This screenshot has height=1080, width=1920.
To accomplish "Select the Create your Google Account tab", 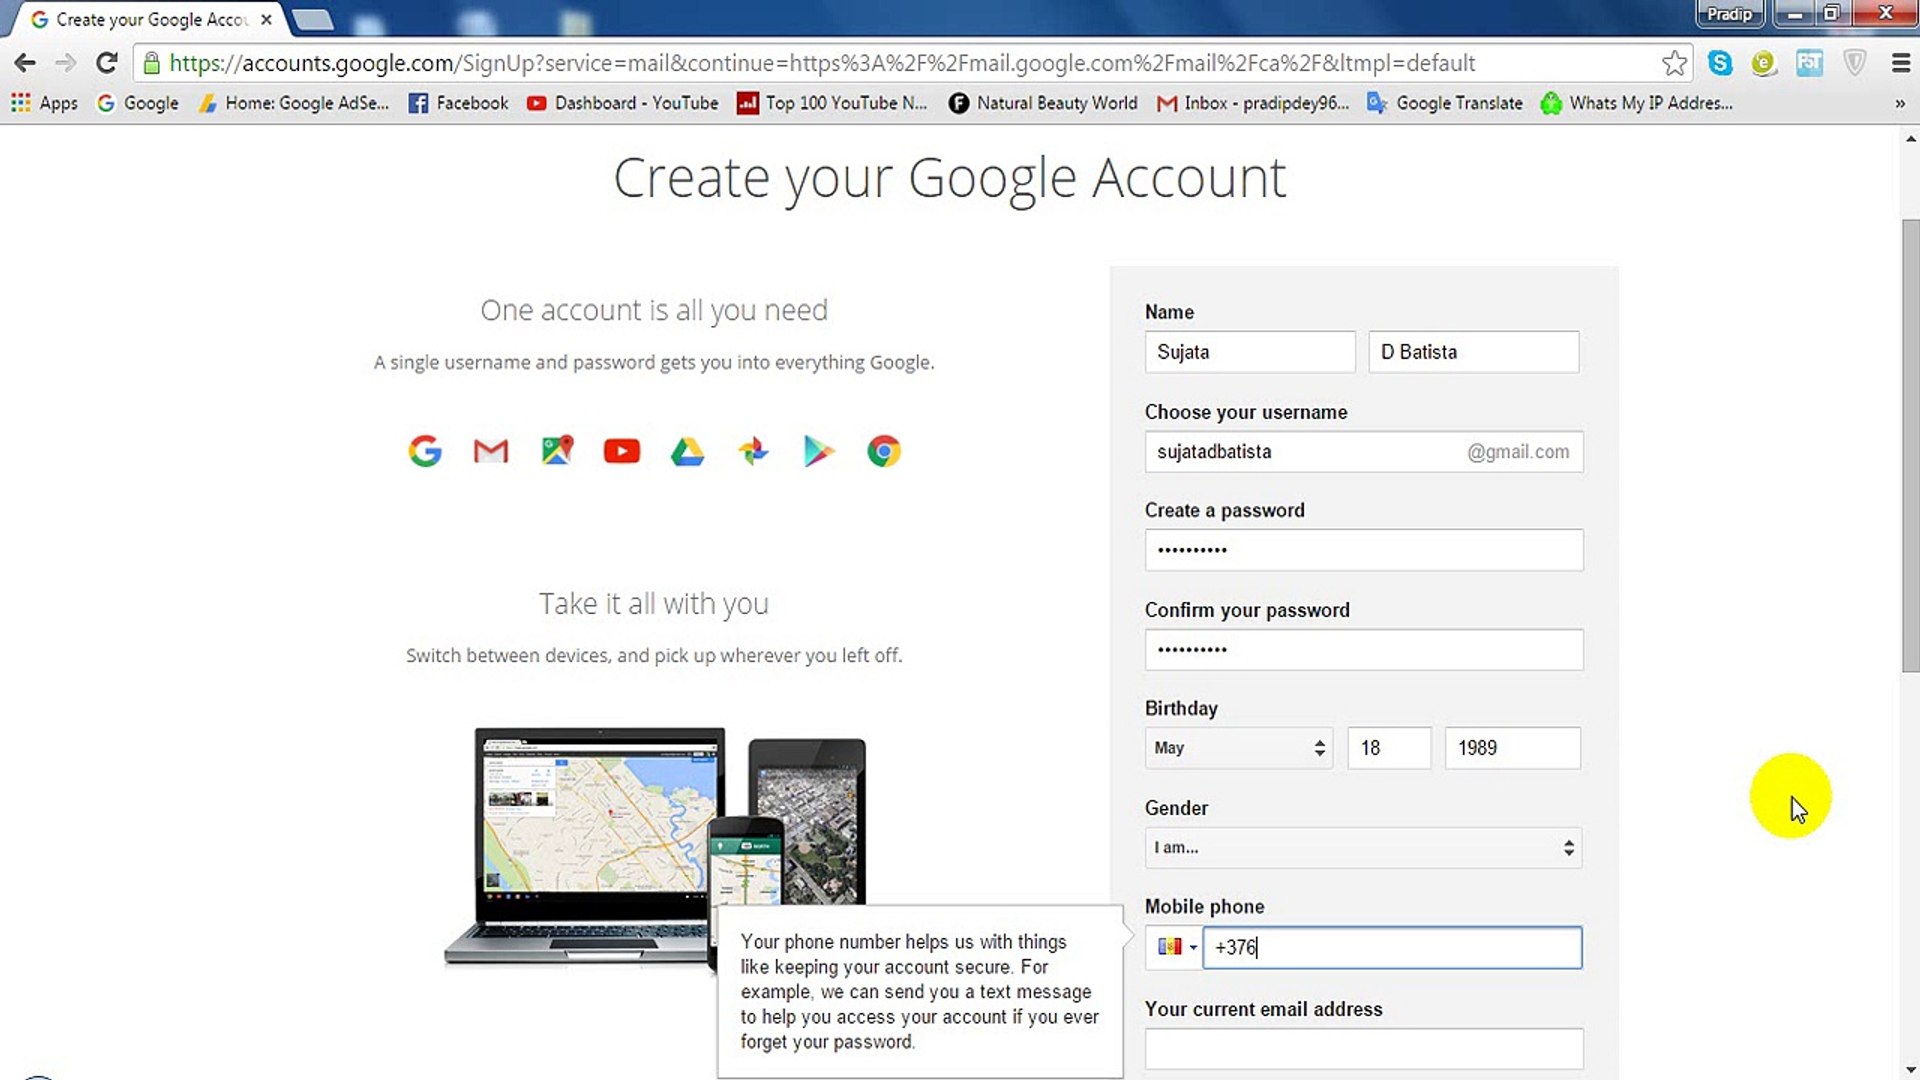I will (x=140, y=19).
